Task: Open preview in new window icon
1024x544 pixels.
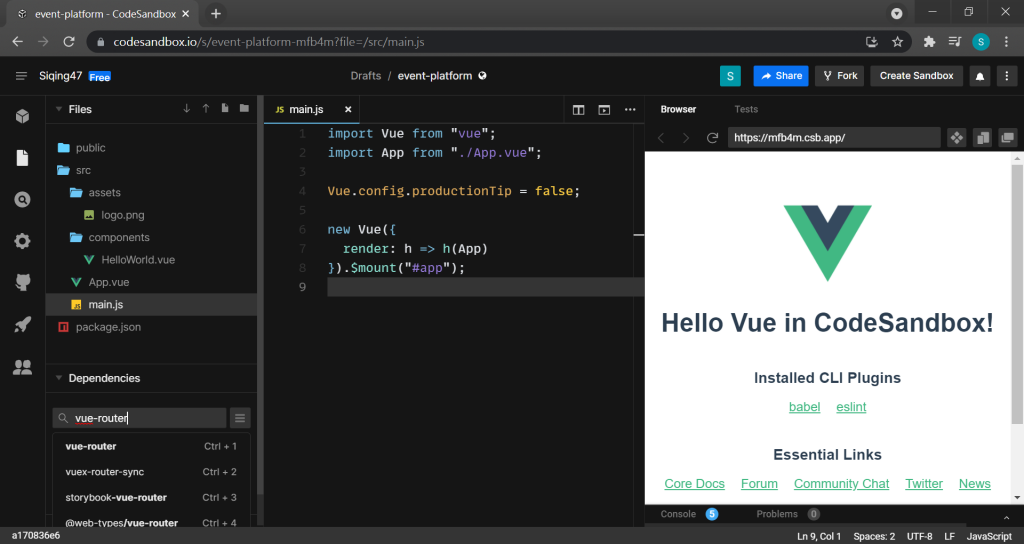Action: [1008, 137]
